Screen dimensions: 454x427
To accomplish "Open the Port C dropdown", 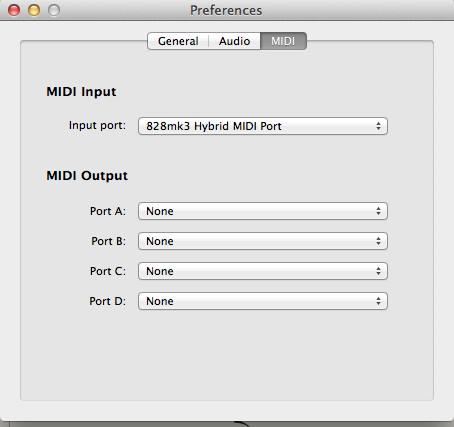I will (263, 271).
